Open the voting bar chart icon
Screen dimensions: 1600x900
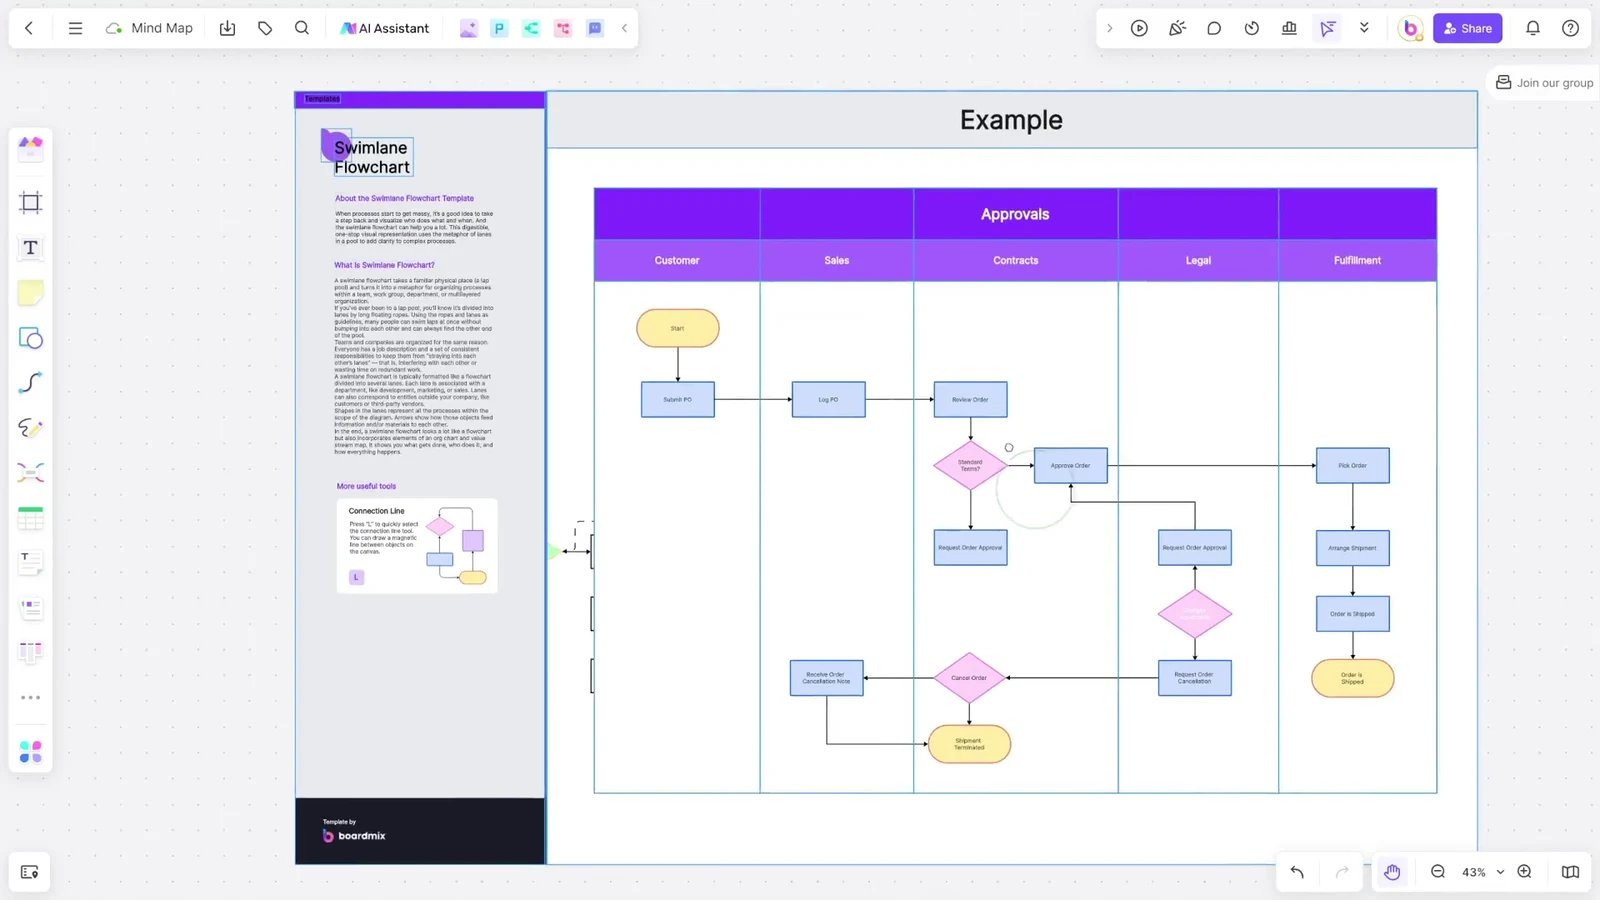tap(1289, 28)
